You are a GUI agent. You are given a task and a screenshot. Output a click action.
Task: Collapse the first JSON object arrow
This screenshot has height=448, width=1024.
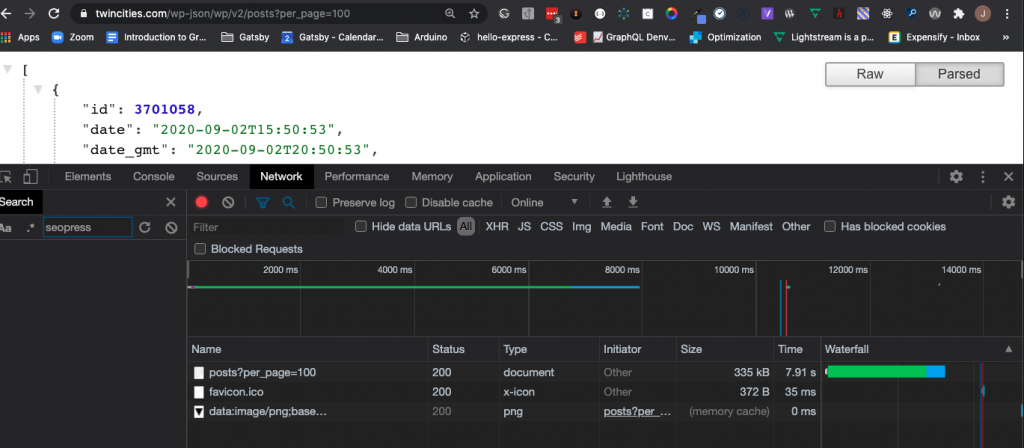coord(40,90)
